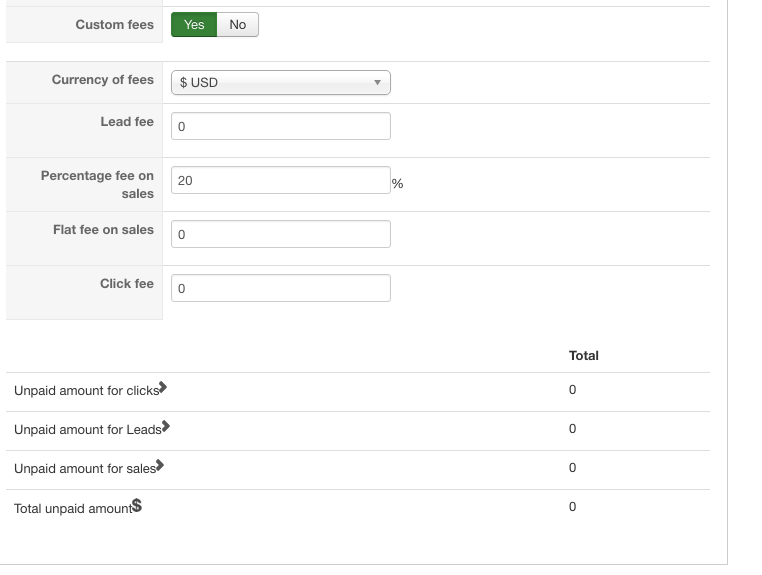The width and height of the screenshot is (762, 575).
Task: Click the Unpaid amount for Leads label
Action: pyautogui.click(x=87, y=430)
